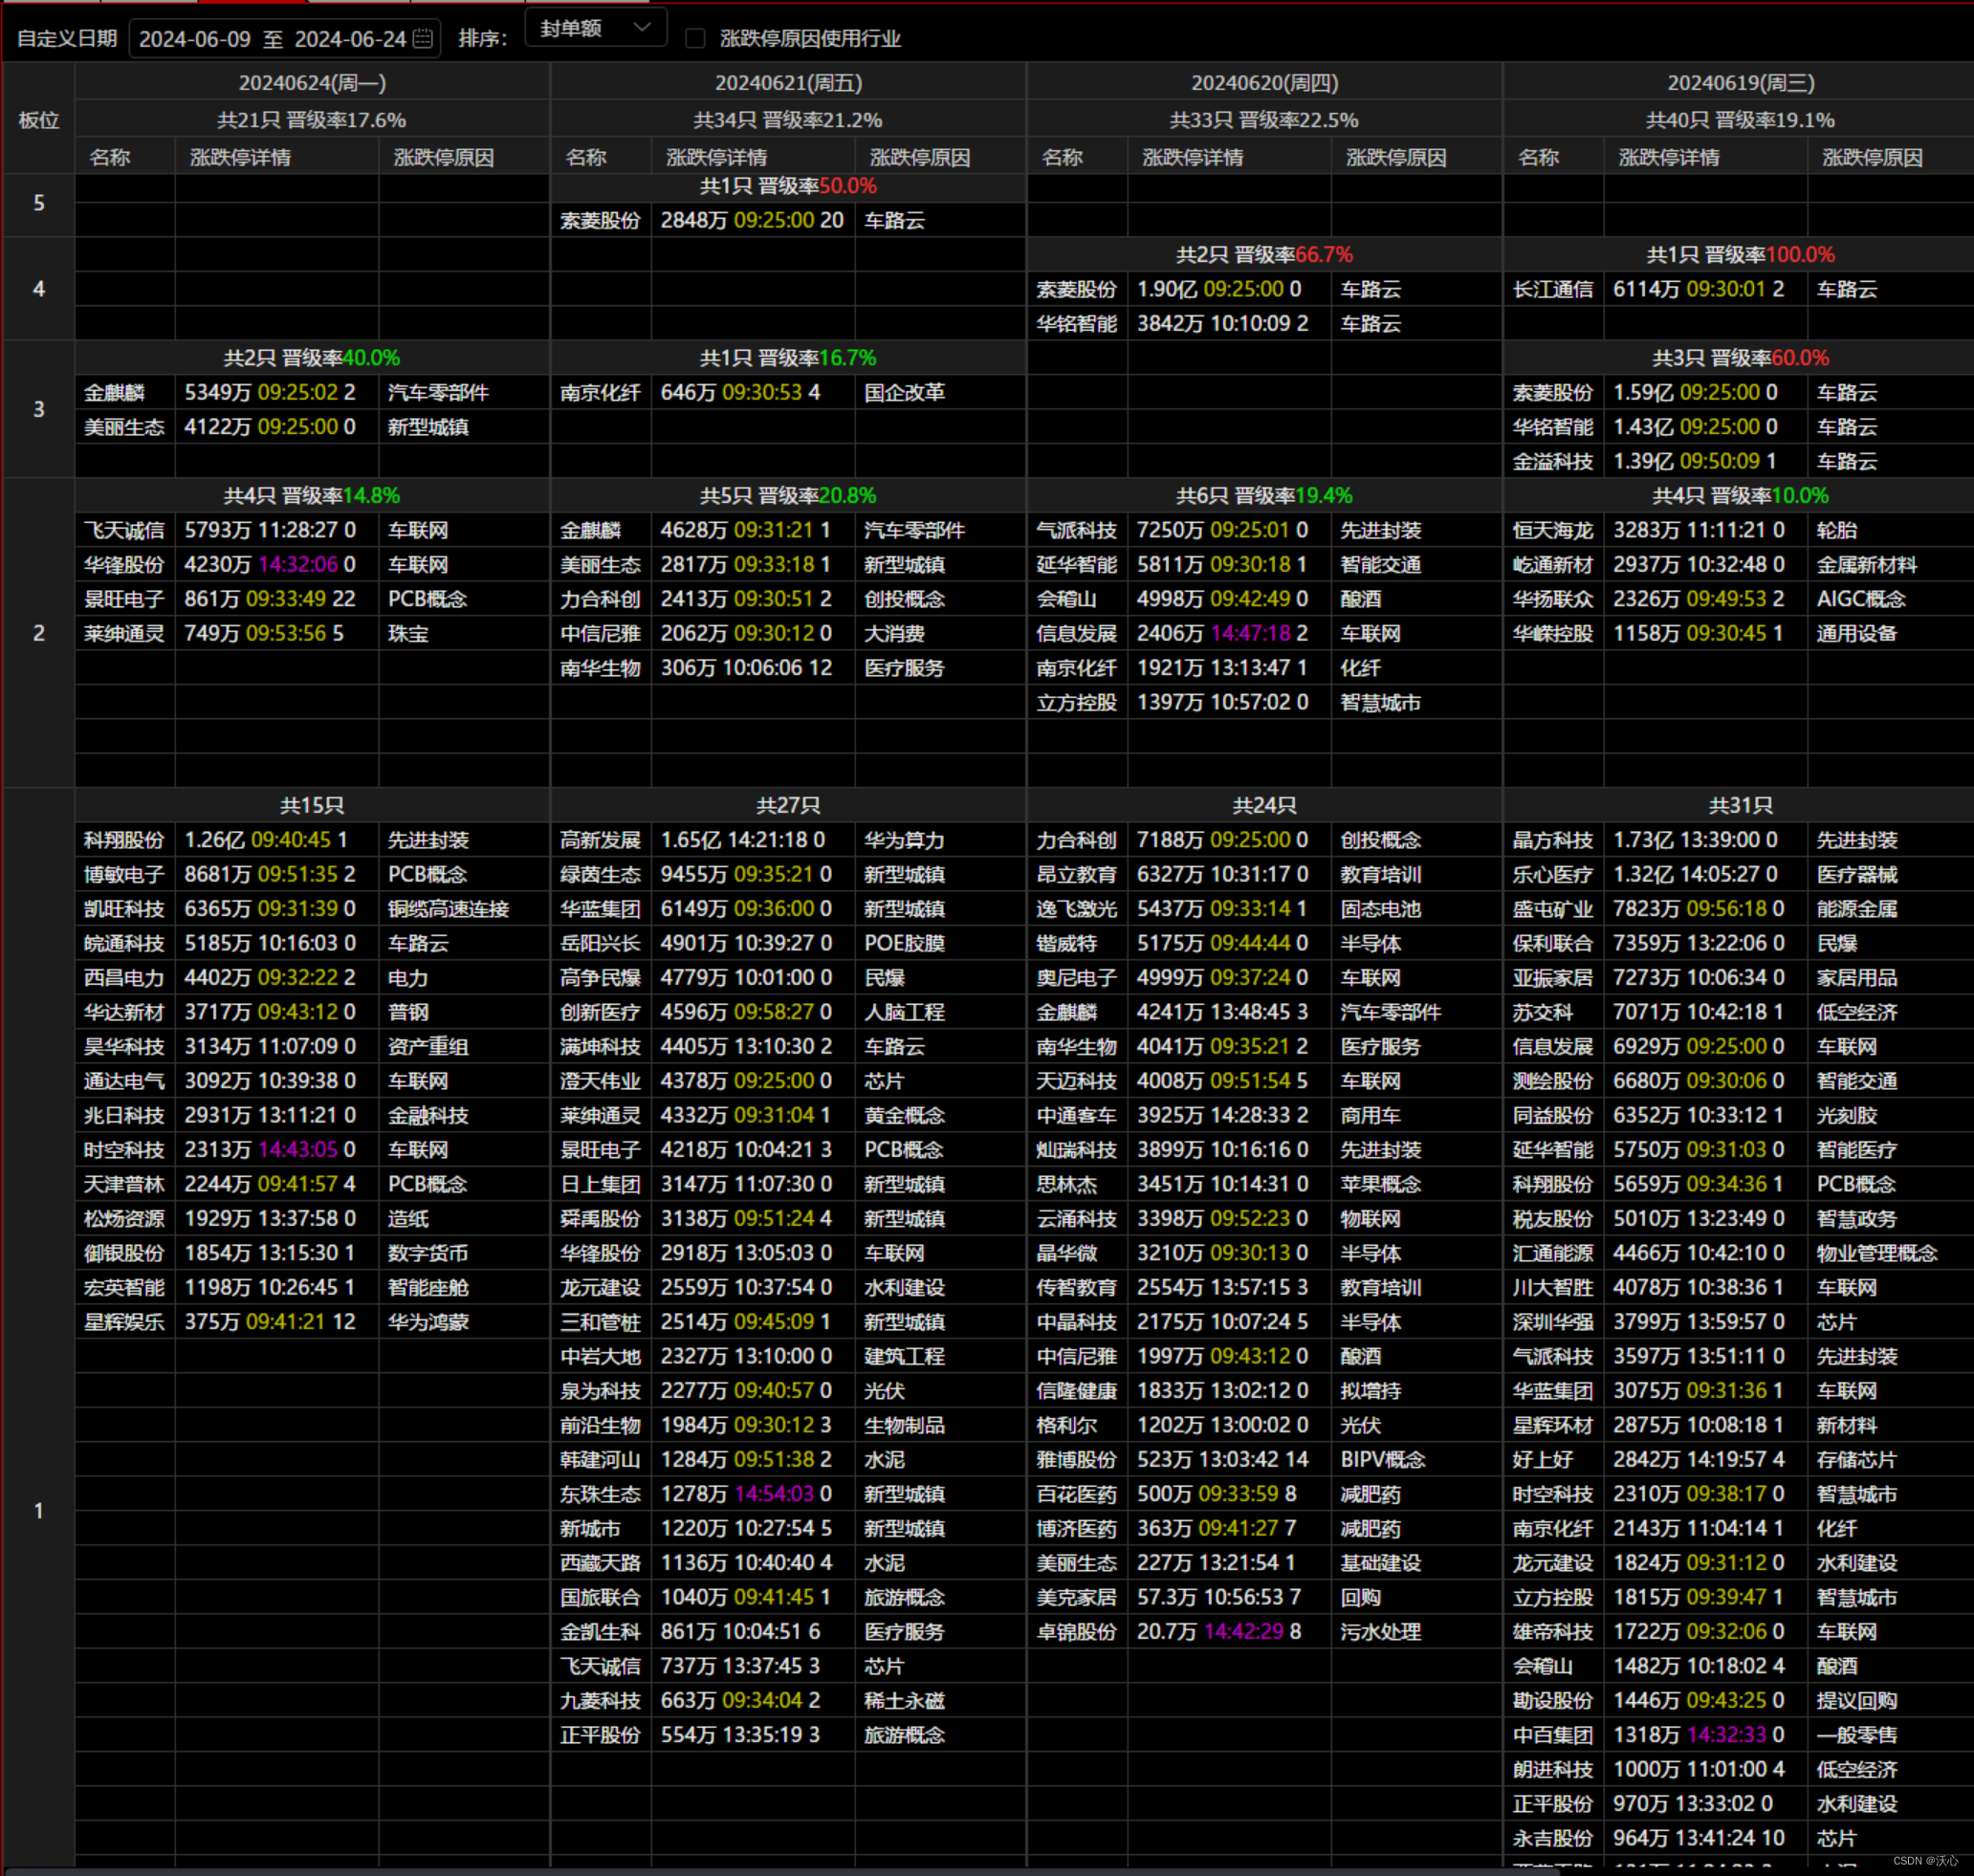Open 皖通科技 stock entry
This screenshot has height=1876, width=1974.
[124, 944]
